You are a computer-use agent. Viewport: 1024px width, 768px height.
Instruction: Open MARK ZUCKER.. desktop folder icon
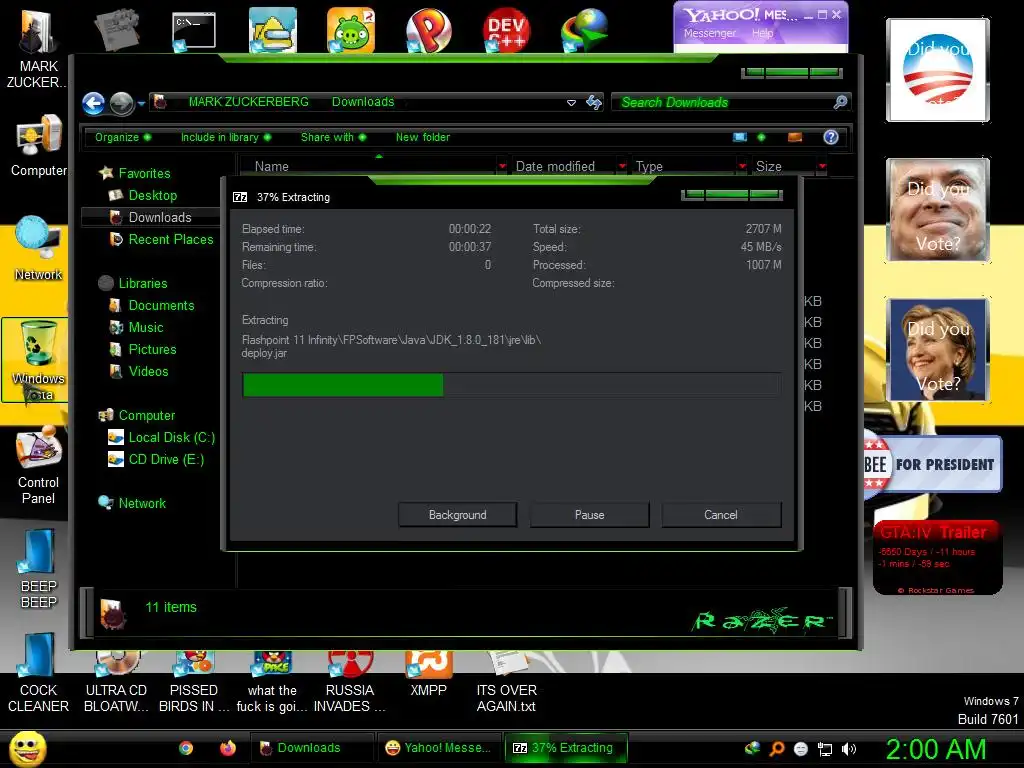[38, 48]
